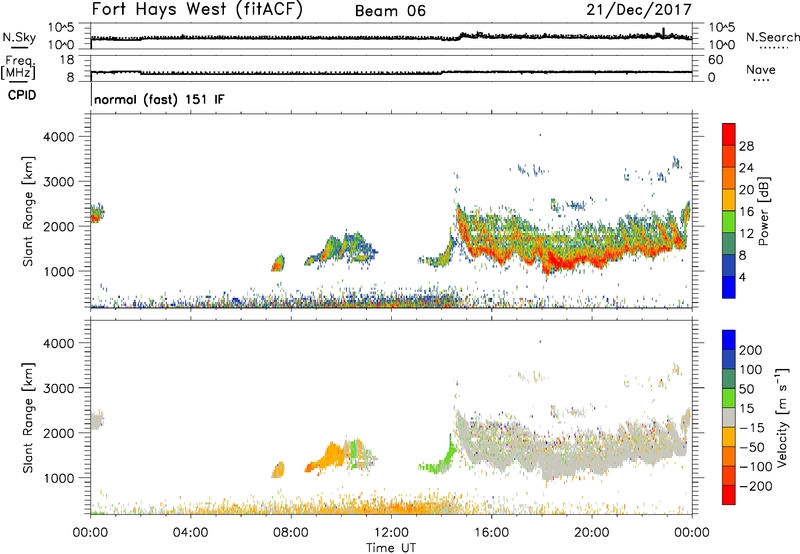Click the blue bottom of power color bar
This screenshot has height=554, width=800.
click(x=729, y=287)
